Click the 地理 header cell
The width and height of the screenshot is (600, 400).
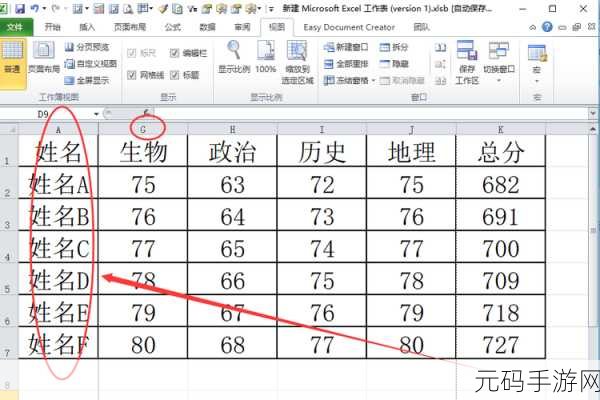click(411, 151)
